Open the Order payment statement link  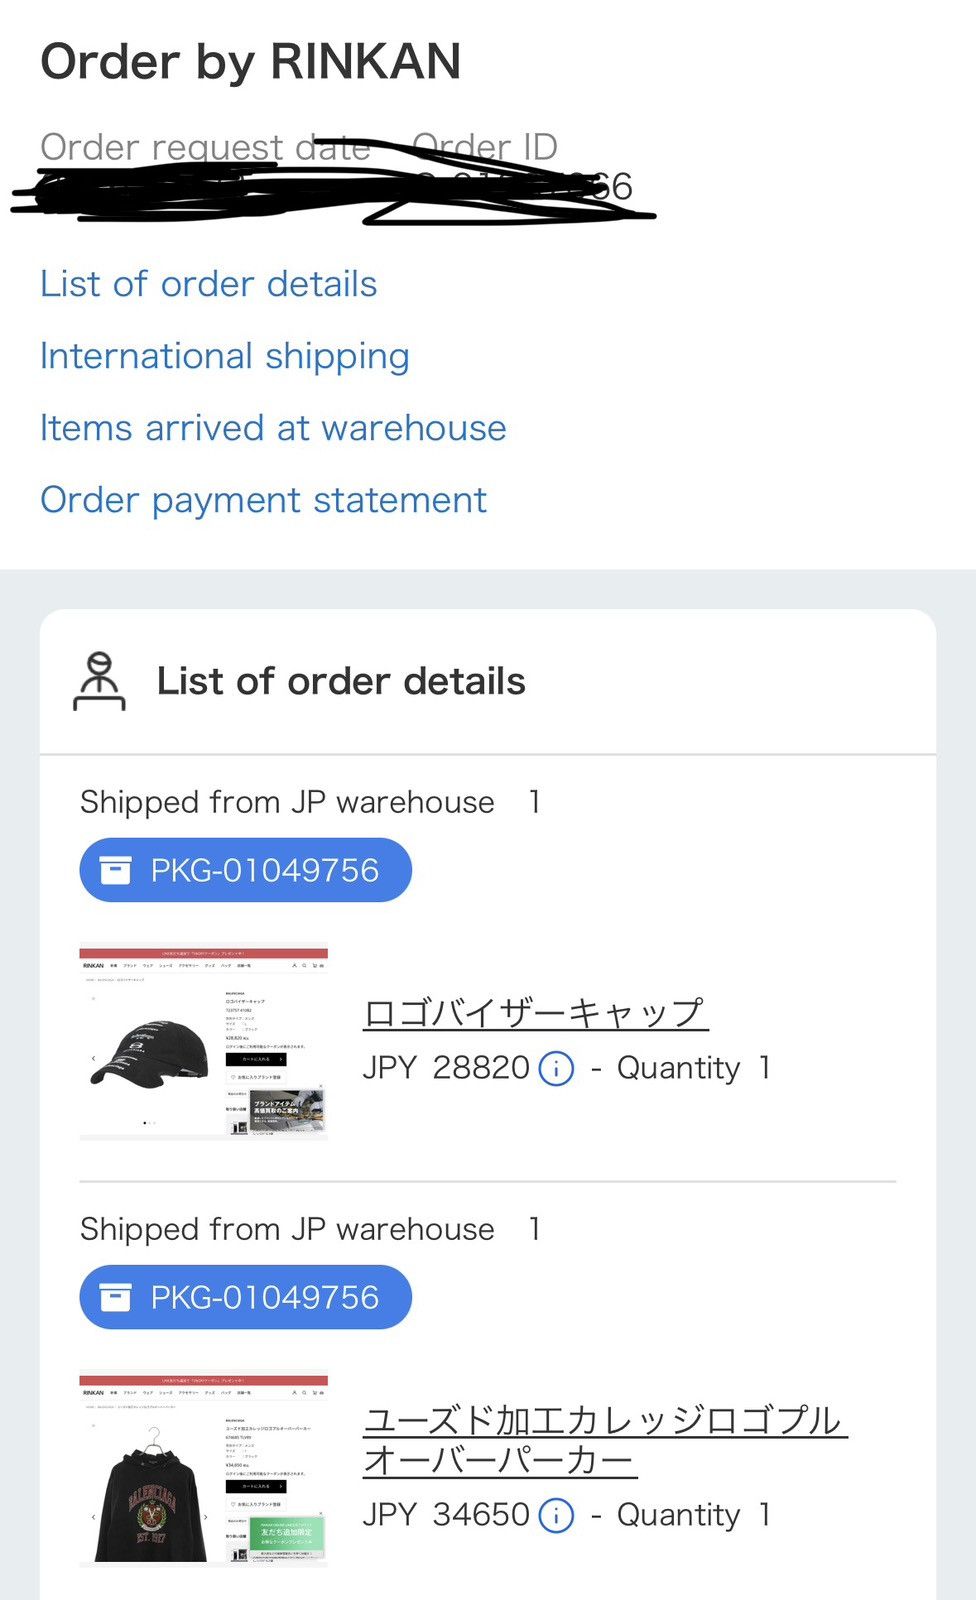pyautogui.click(x=264, y=500)
